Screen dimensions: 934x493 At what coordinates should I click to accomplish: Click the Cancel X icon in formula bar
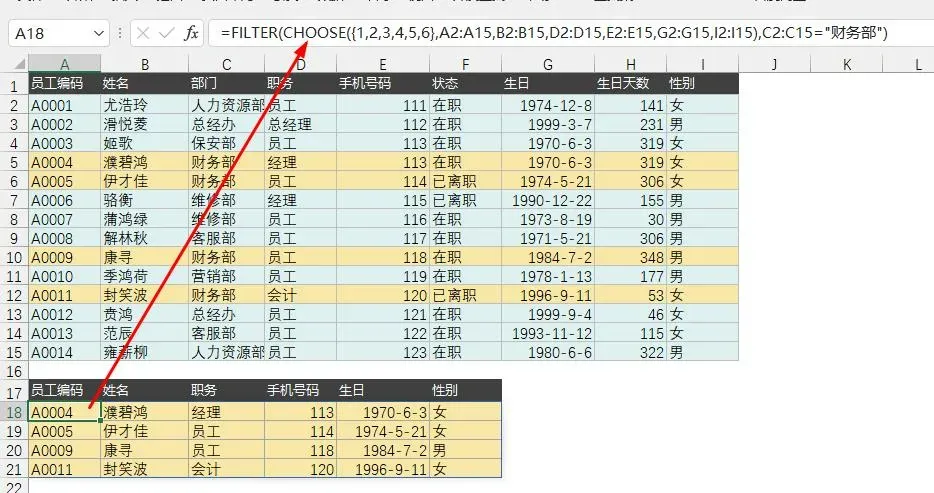pyautogui.click(x=143, y=33)
